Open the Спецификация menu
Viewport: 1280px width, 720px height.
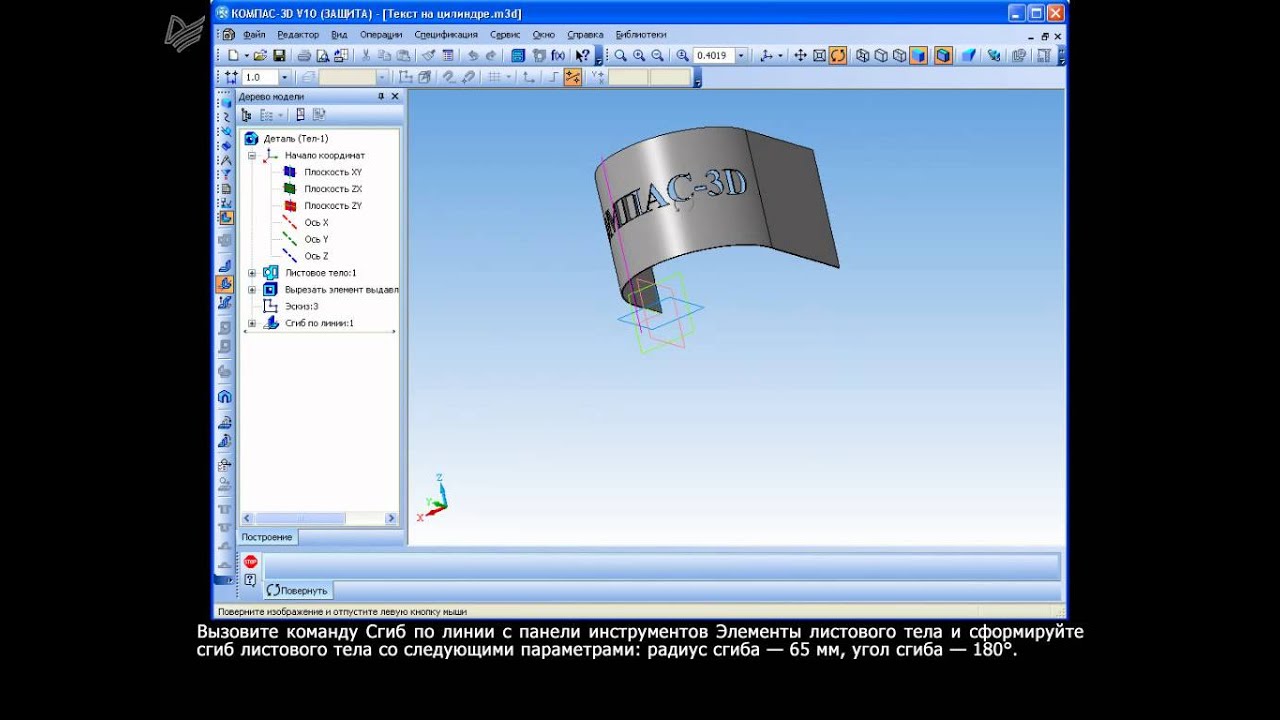446,34
